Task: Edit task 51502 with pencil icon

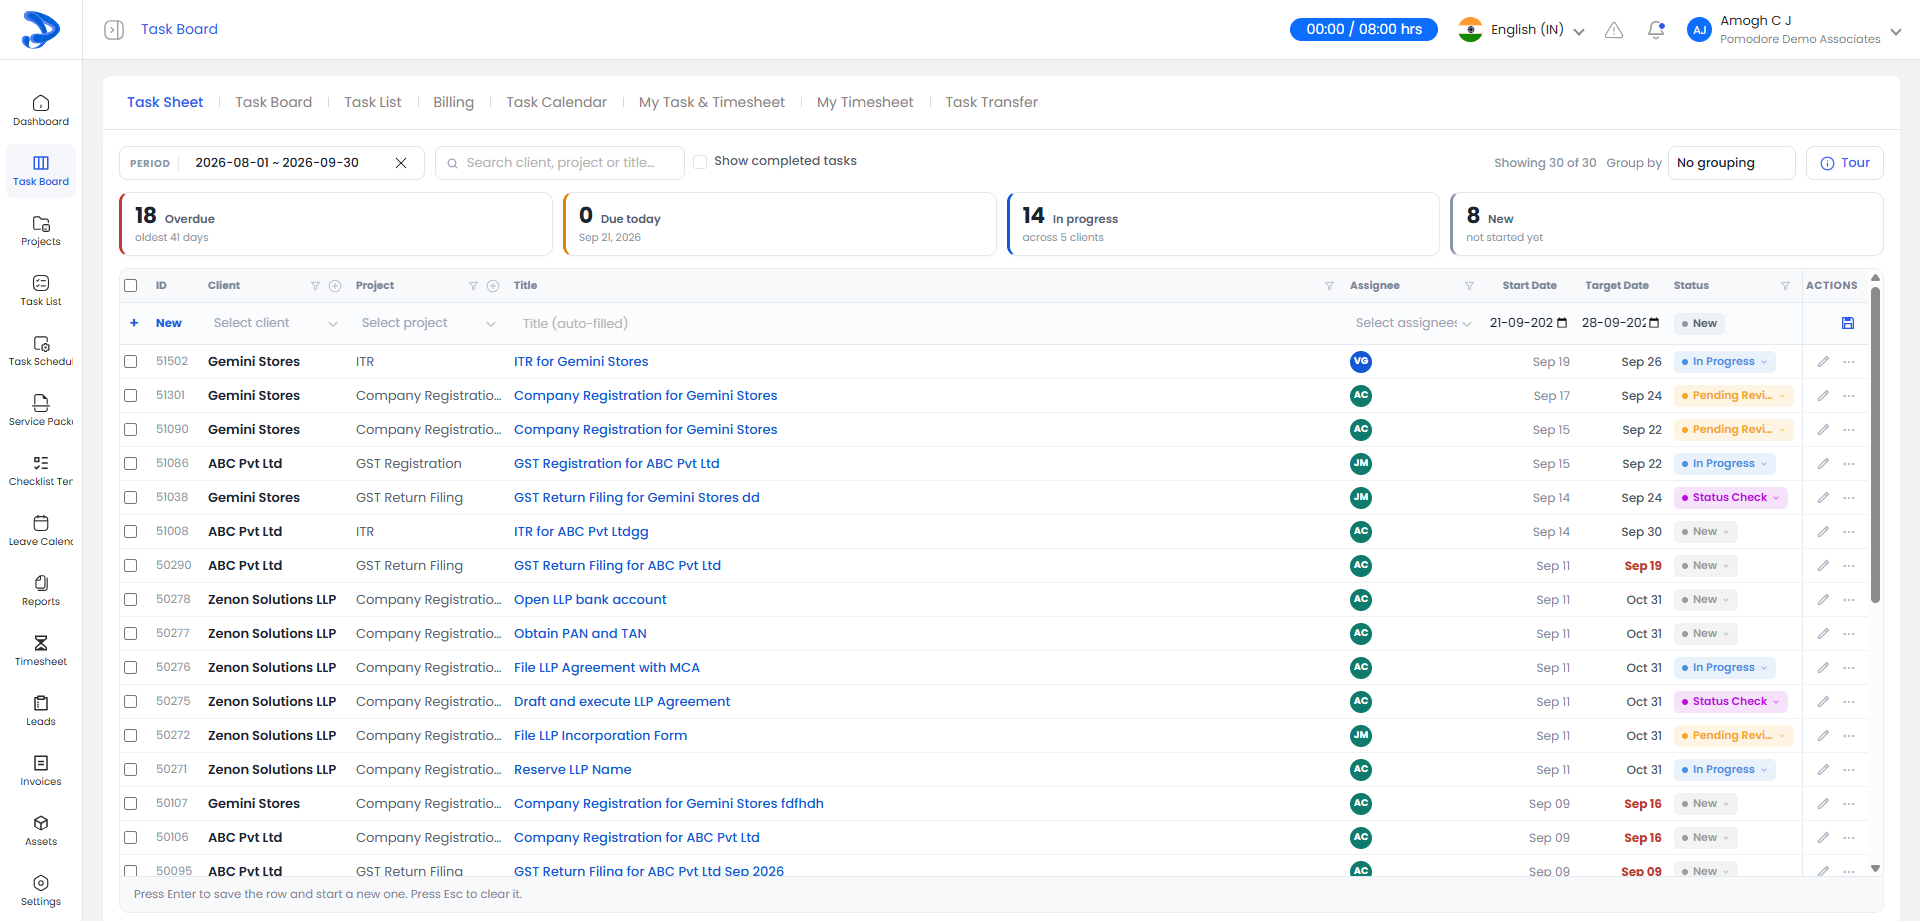Action: 1823,362
